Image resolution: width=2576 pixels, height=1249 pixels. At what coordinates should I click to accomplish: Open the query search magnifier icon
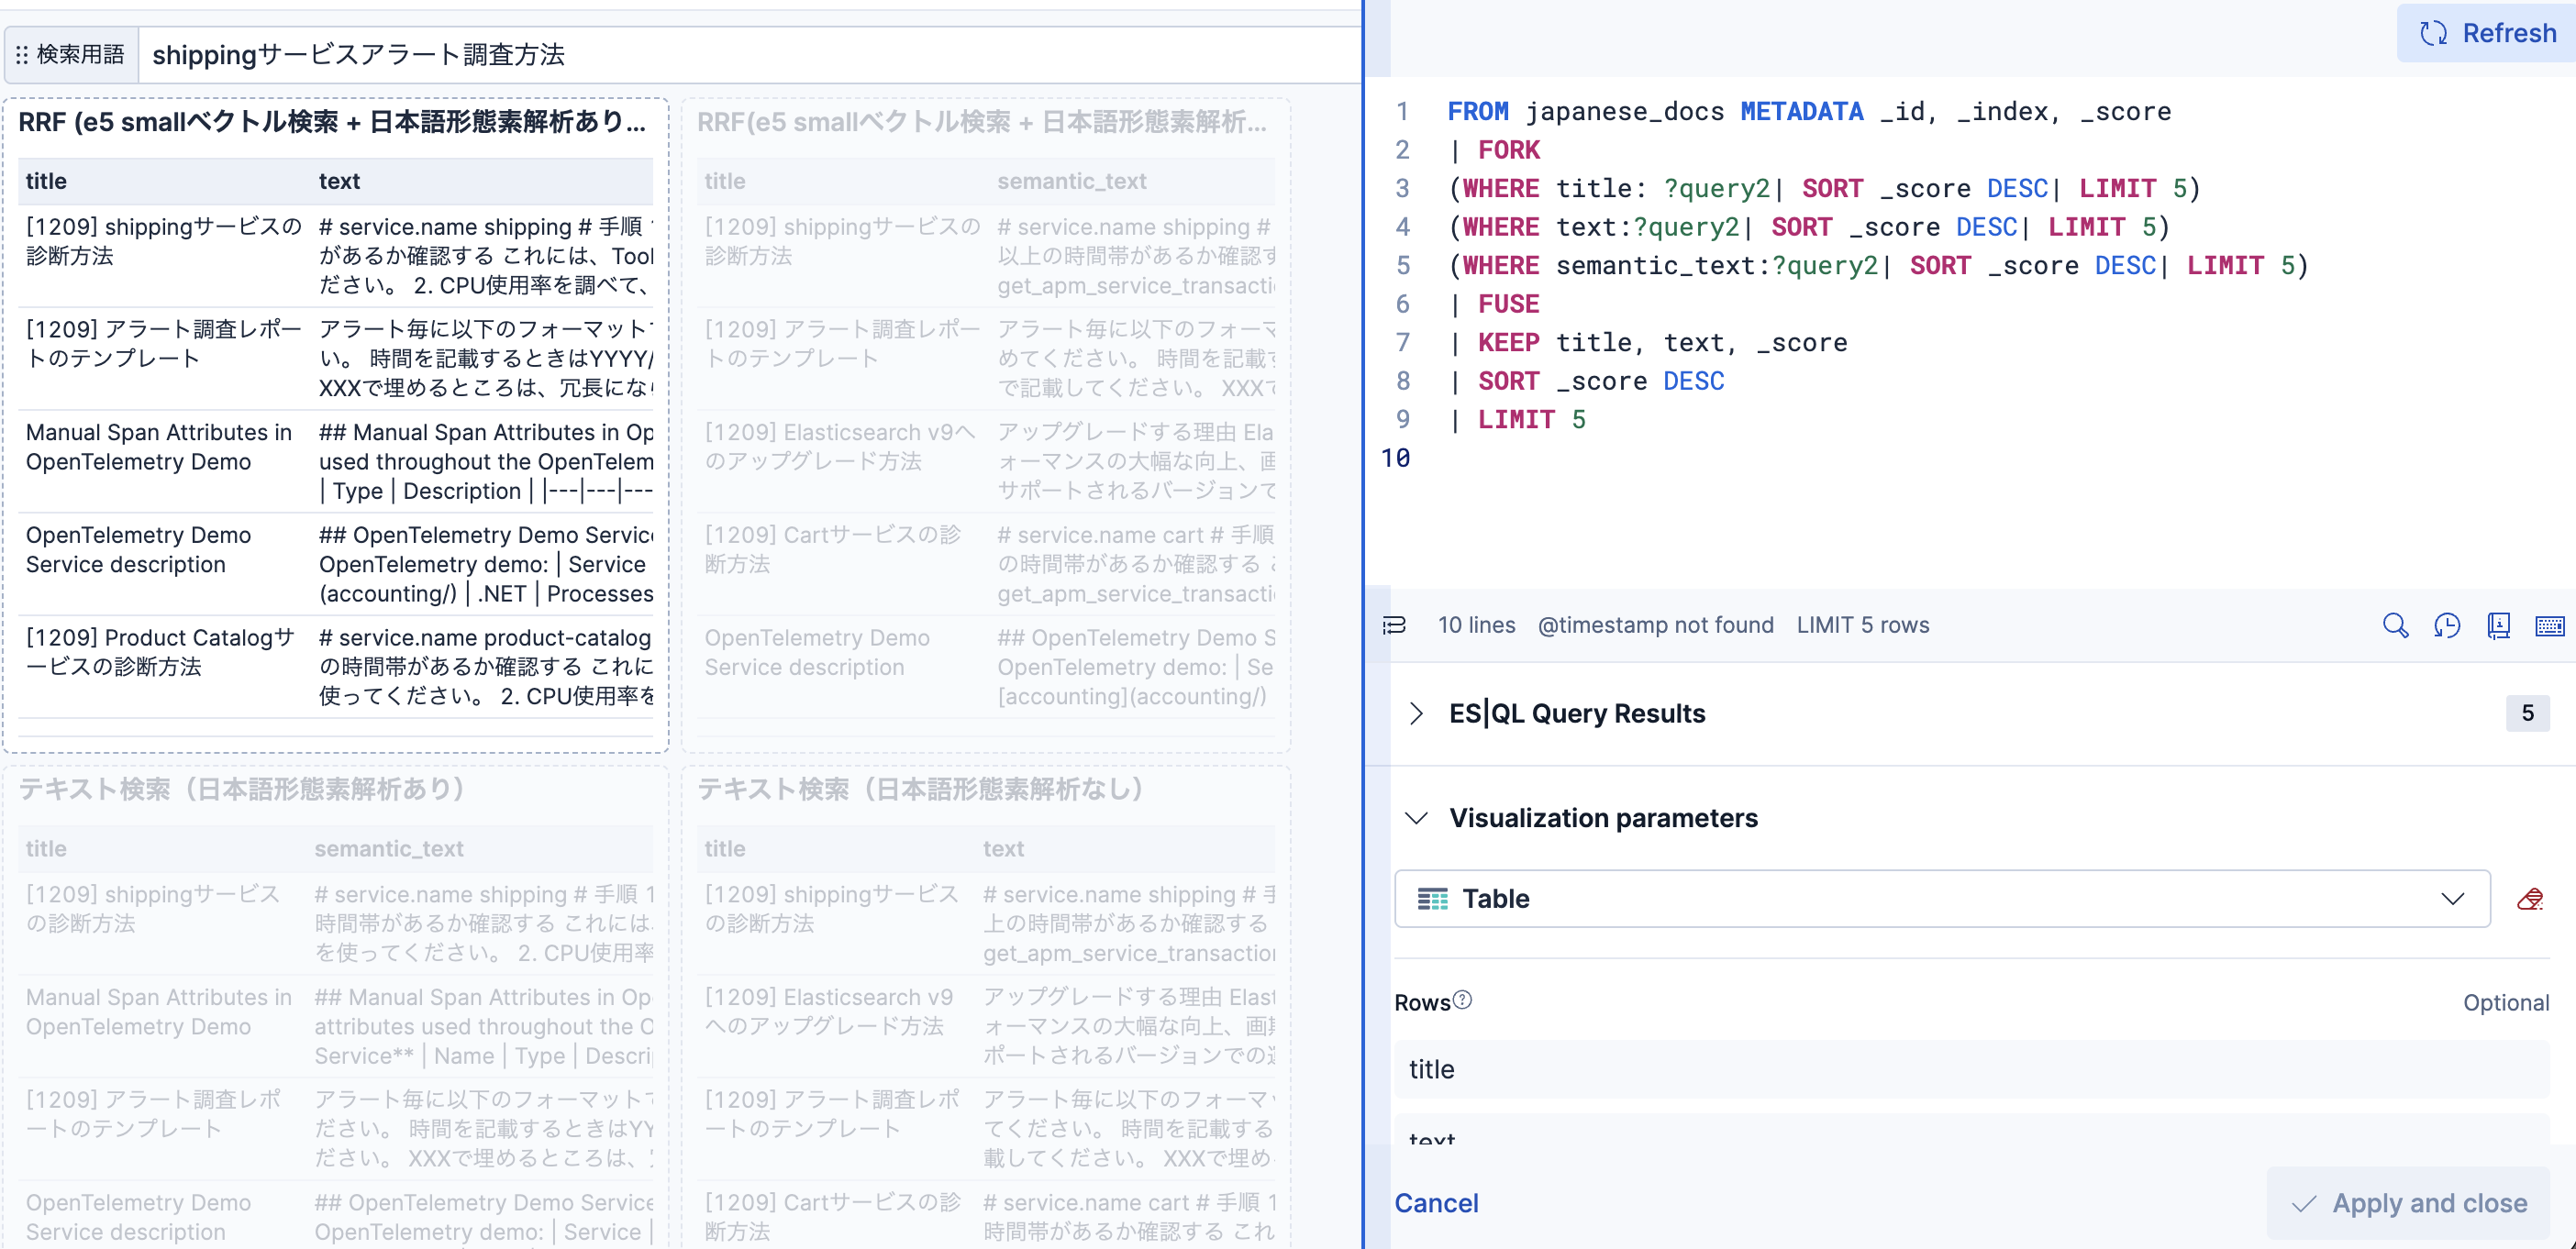[2394, 625]
